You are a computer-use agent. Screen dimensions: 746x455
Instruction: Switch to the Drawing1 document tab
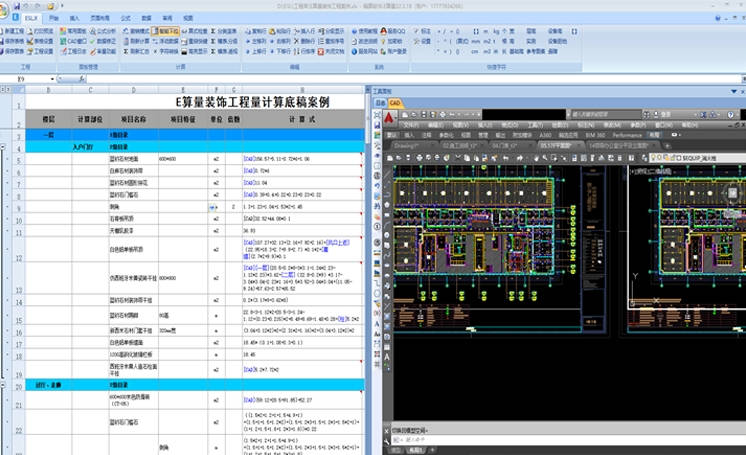pos(407,145)
